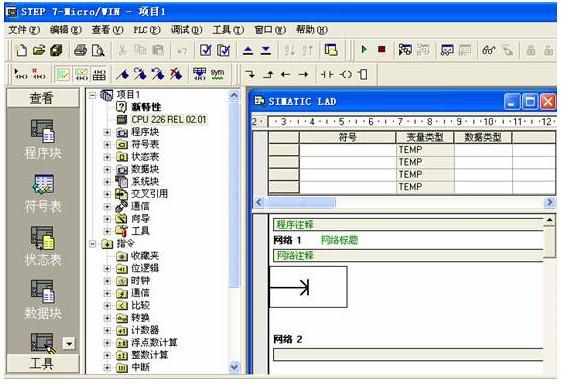This screenshot has height=384, width=561.
Task: Select CPU 226 REL 02.01 tree item
Action: point(169,120)
